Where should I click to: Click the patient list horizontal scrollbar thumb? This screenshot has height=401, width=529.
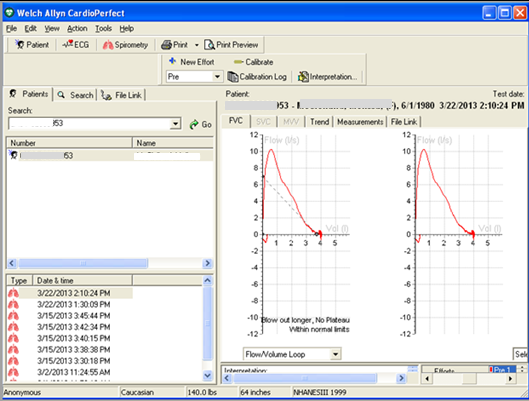coord(83,263)
